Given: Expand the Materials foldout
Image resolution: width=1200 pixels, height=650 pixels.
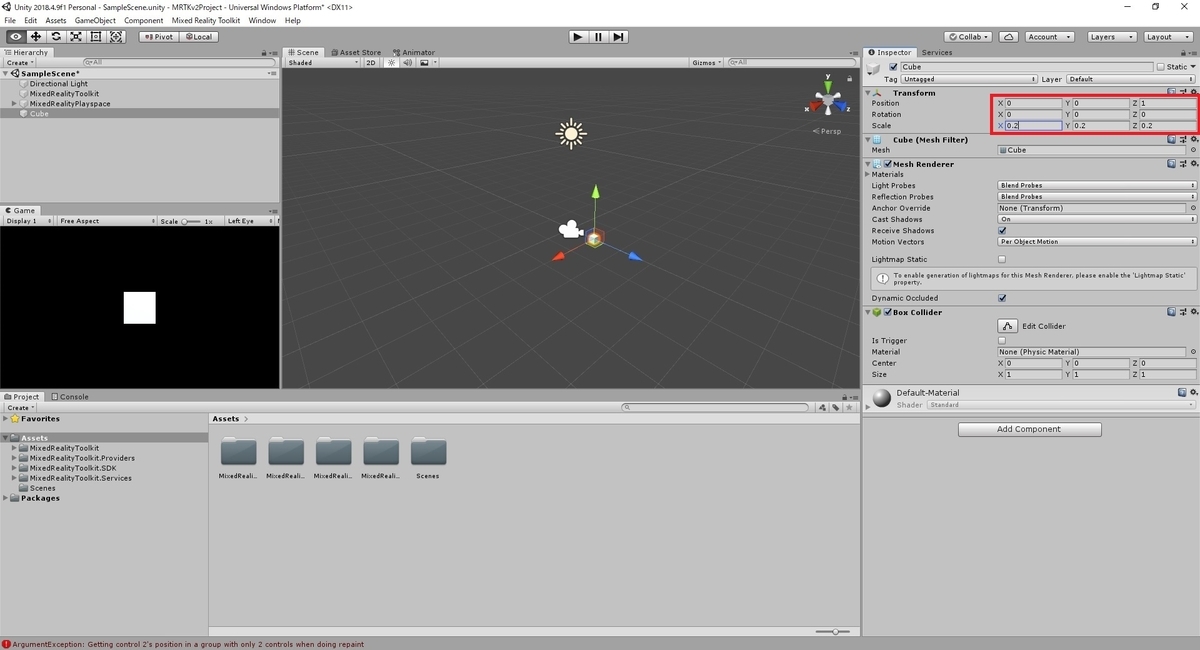Looking at the screenshot, I should pyautogui.click(x=868, y=174).
